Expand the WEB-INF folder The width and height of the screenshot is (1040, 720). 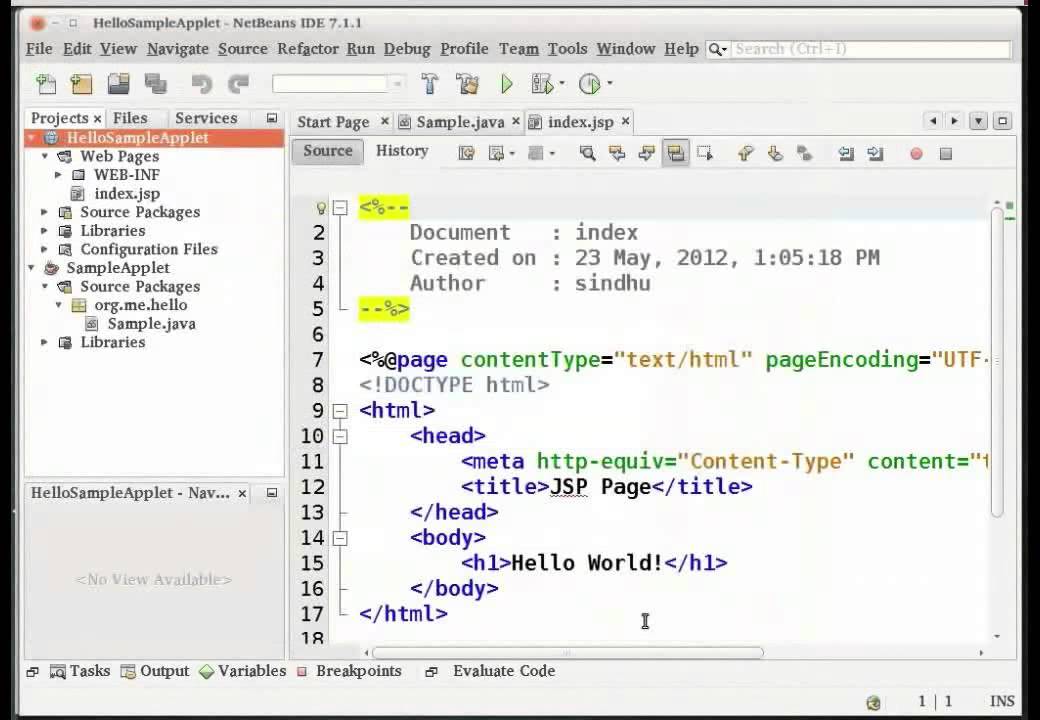[59, 175]
